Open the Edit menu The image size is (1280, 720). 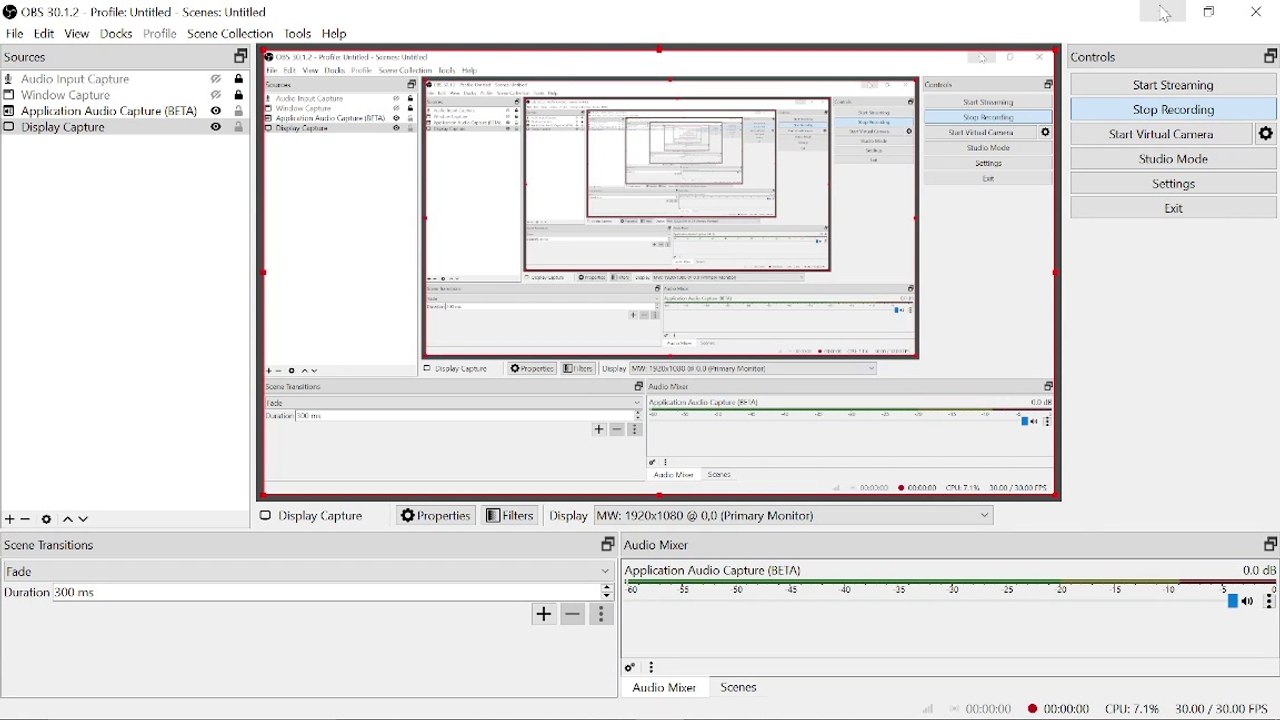(44, 34)
